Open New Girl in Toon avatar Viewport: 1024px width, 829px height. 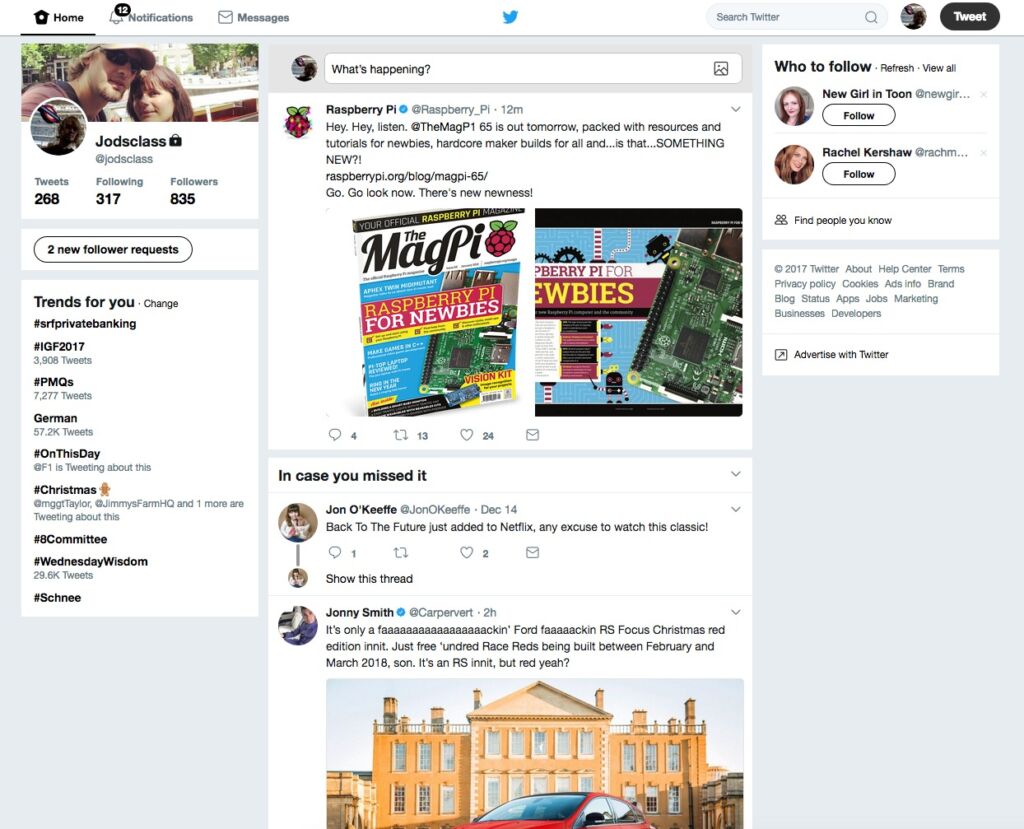(x=793, y=106)
